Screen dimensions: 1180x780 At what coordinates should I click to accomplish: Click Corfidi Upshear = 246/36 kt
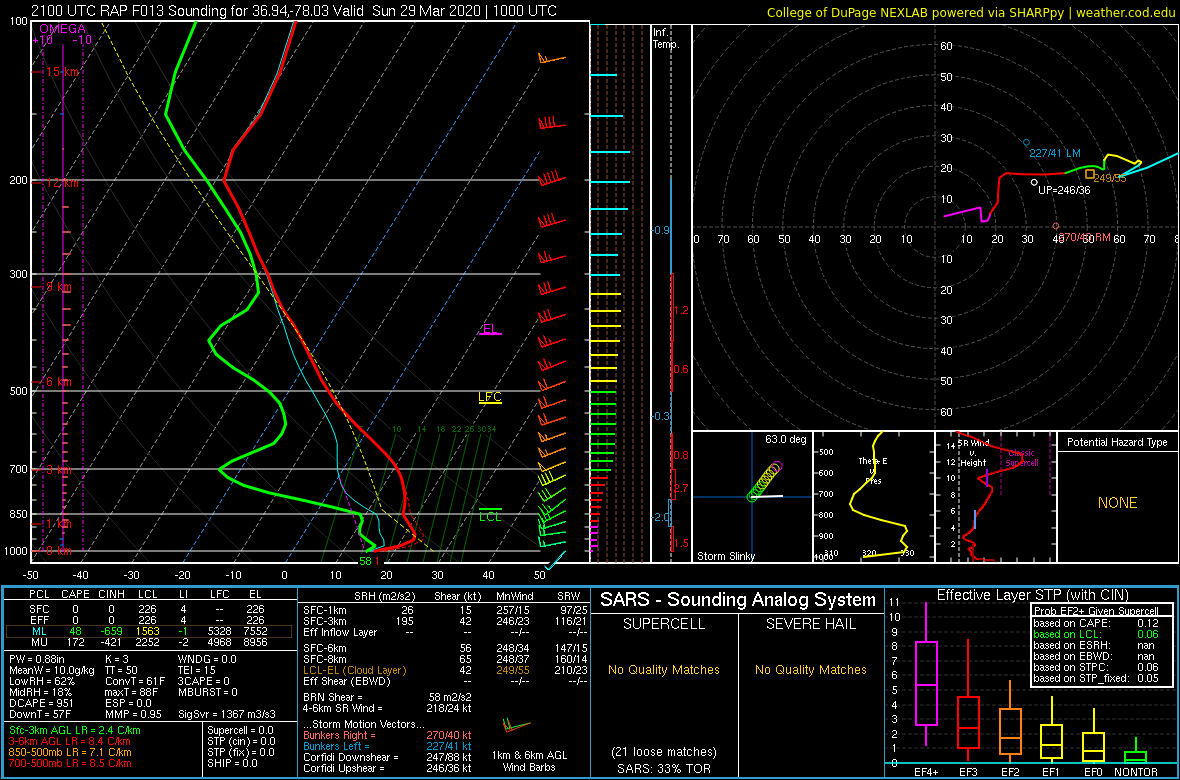(x=386, y=769)
